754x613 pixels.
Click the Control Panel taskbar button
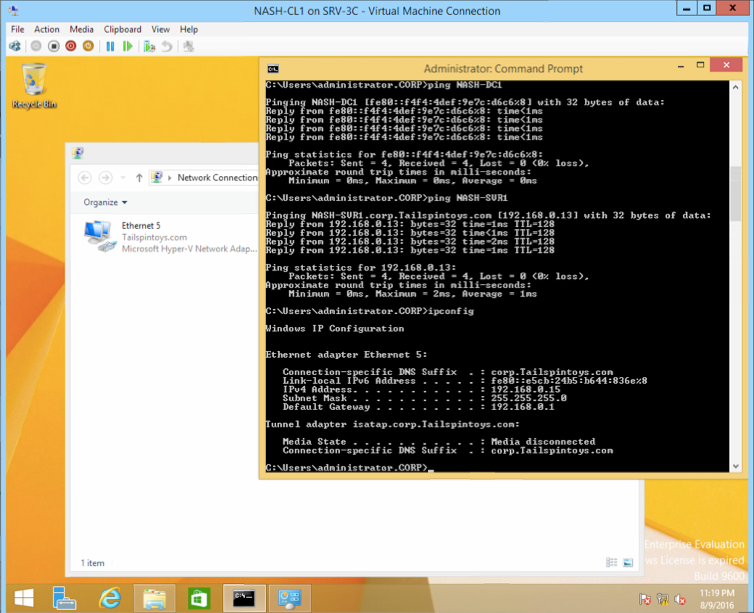tap(289, 598)
